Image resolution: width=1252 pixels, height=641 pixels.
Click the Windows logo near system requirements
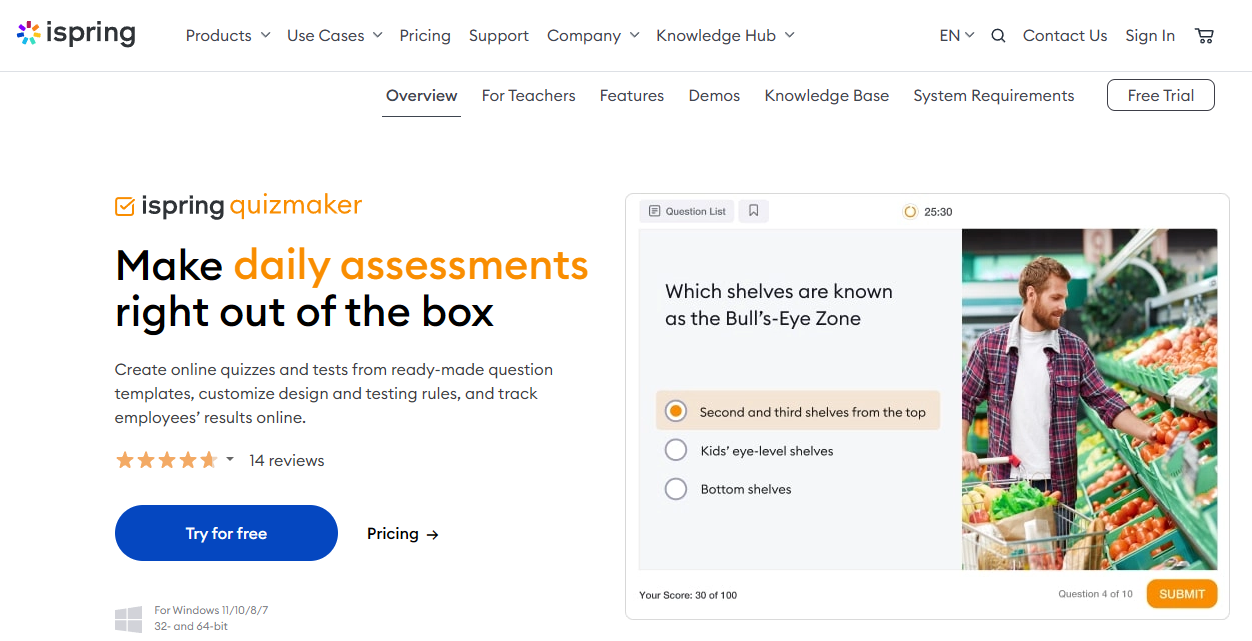point(128,618)
